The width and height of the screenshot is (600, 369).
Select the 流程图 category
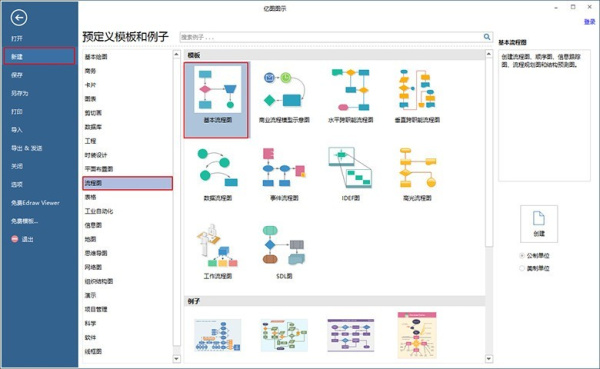pyautogui.click(x=127, y=183)
